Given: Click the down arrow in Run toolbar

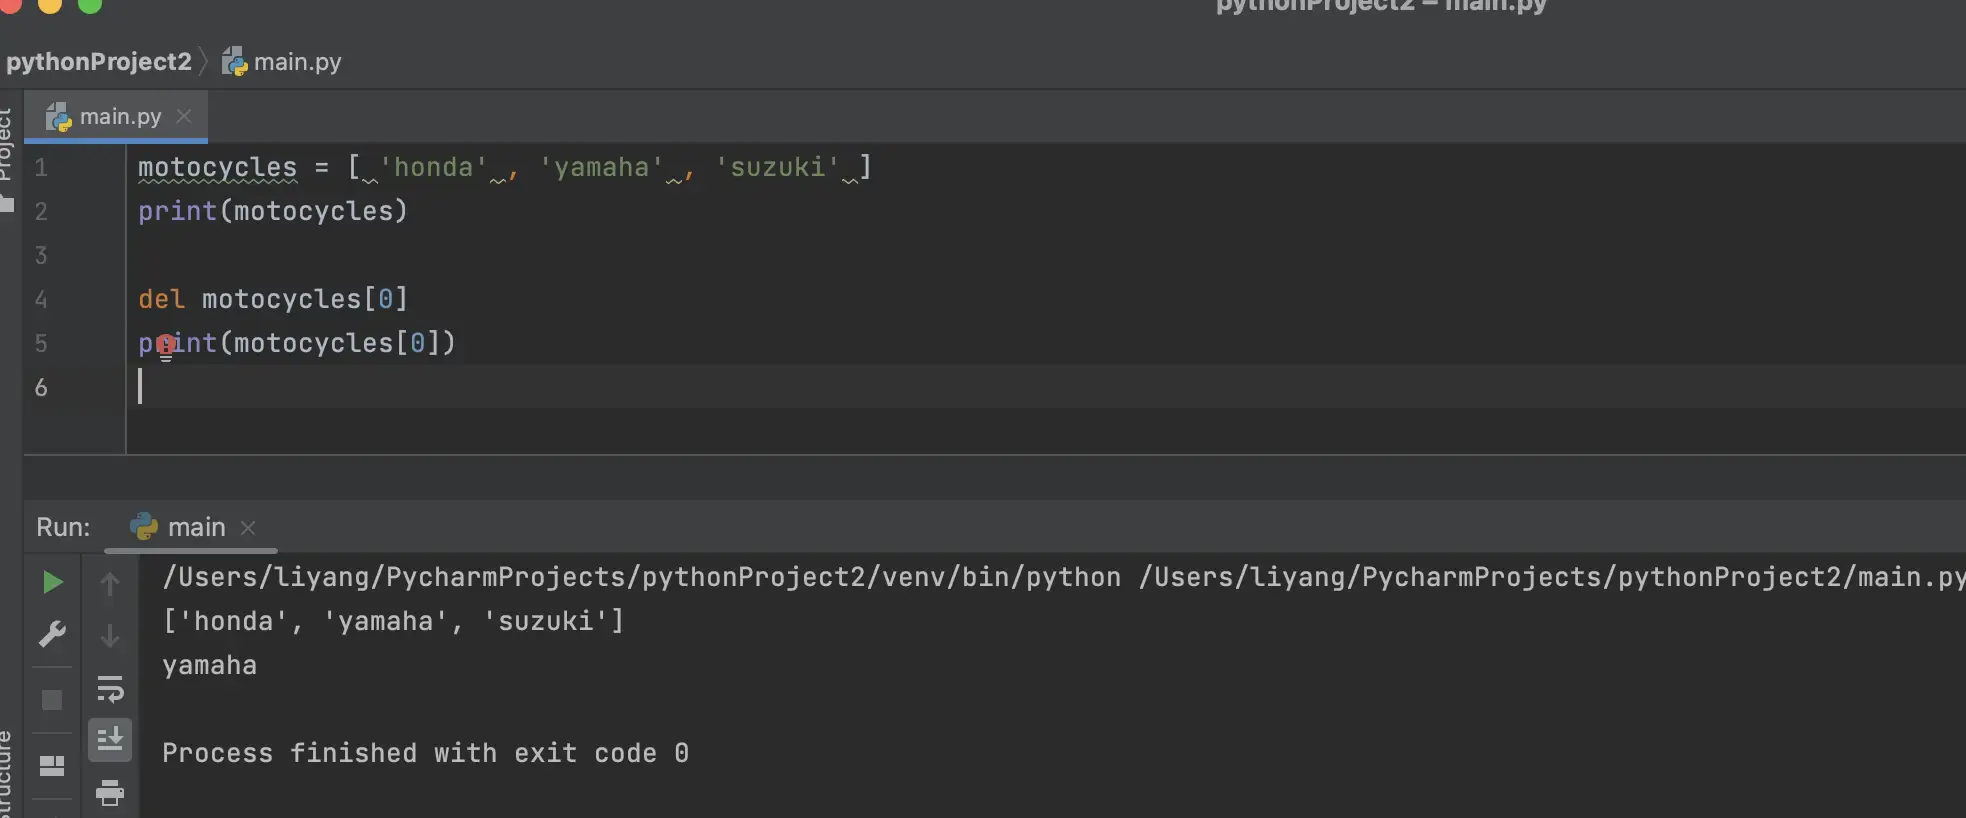Looking at the screenshot, I should click(x=110, y=636).
